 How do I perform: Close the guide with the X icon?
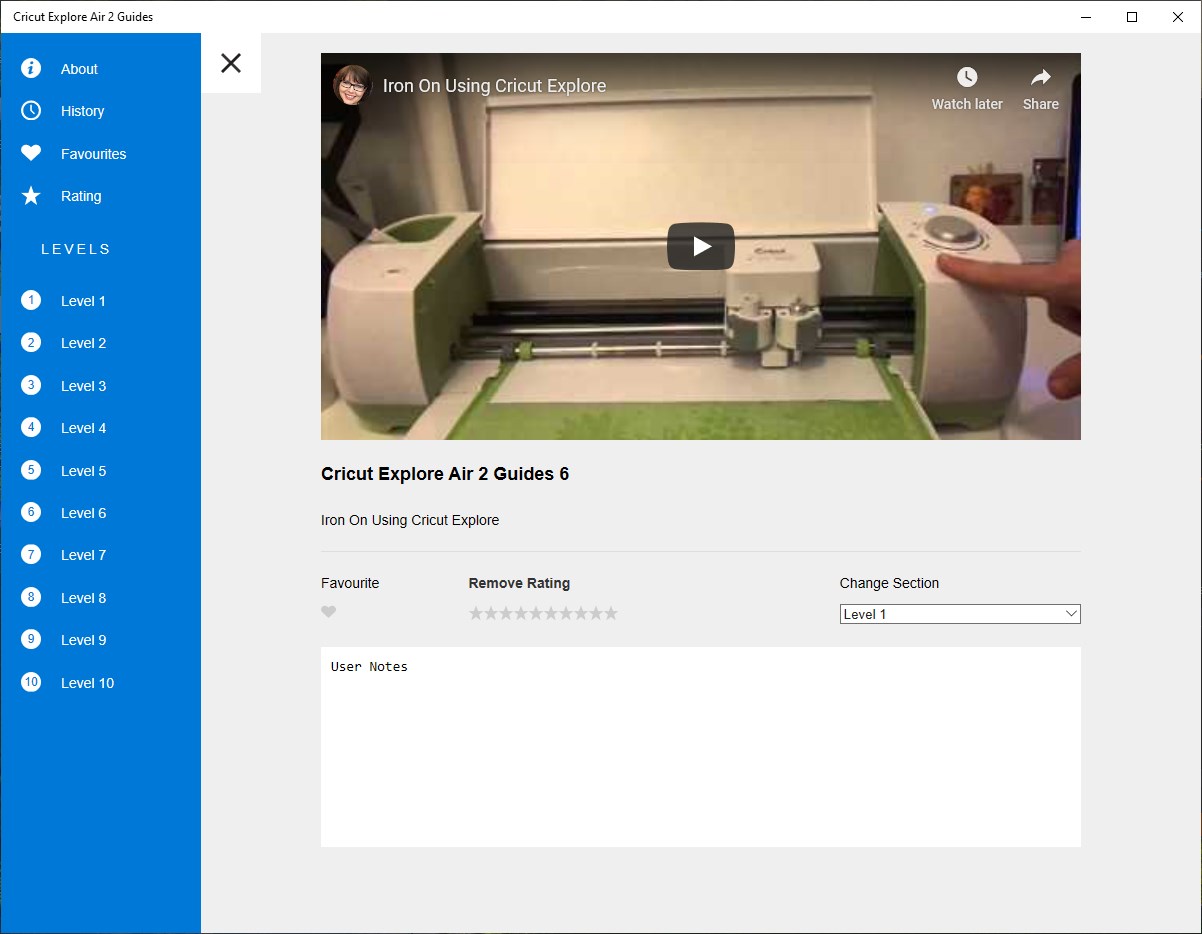click(231, 63)
